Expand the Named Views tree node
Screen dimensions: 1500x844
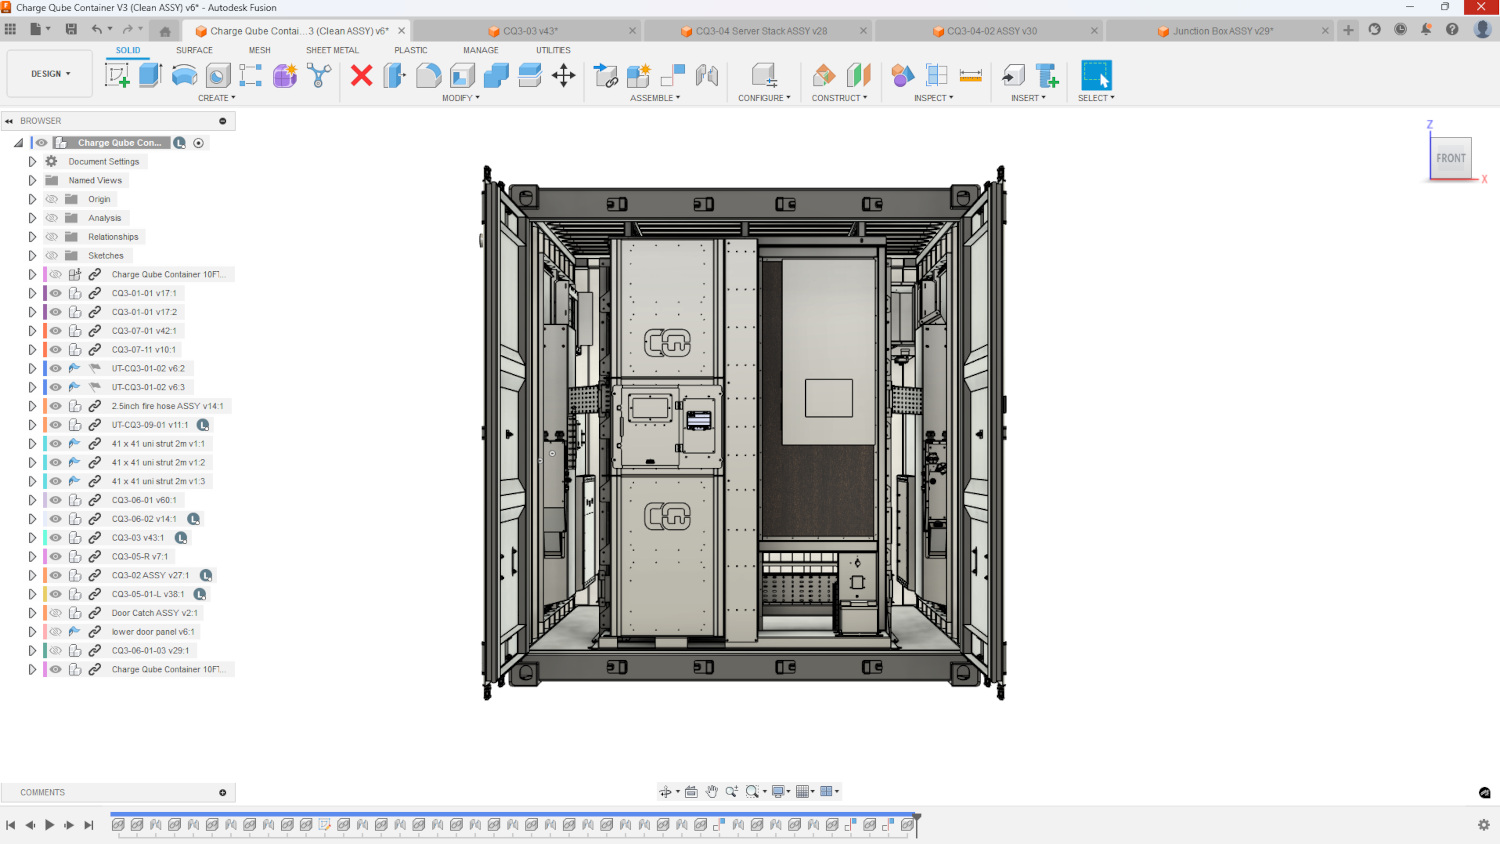[32, 181]
